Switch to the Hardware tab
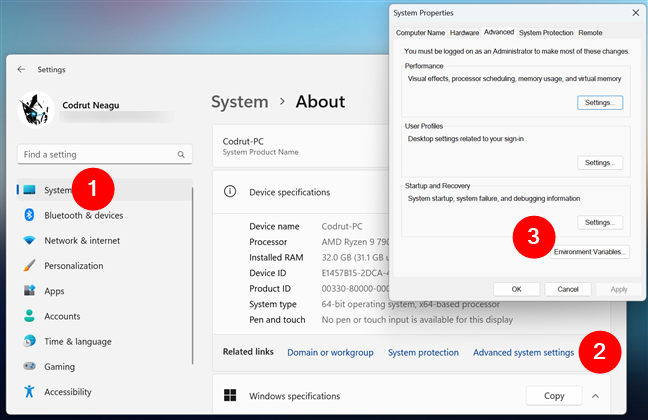This screenshot has height=420, width=648. coord(465,33)
